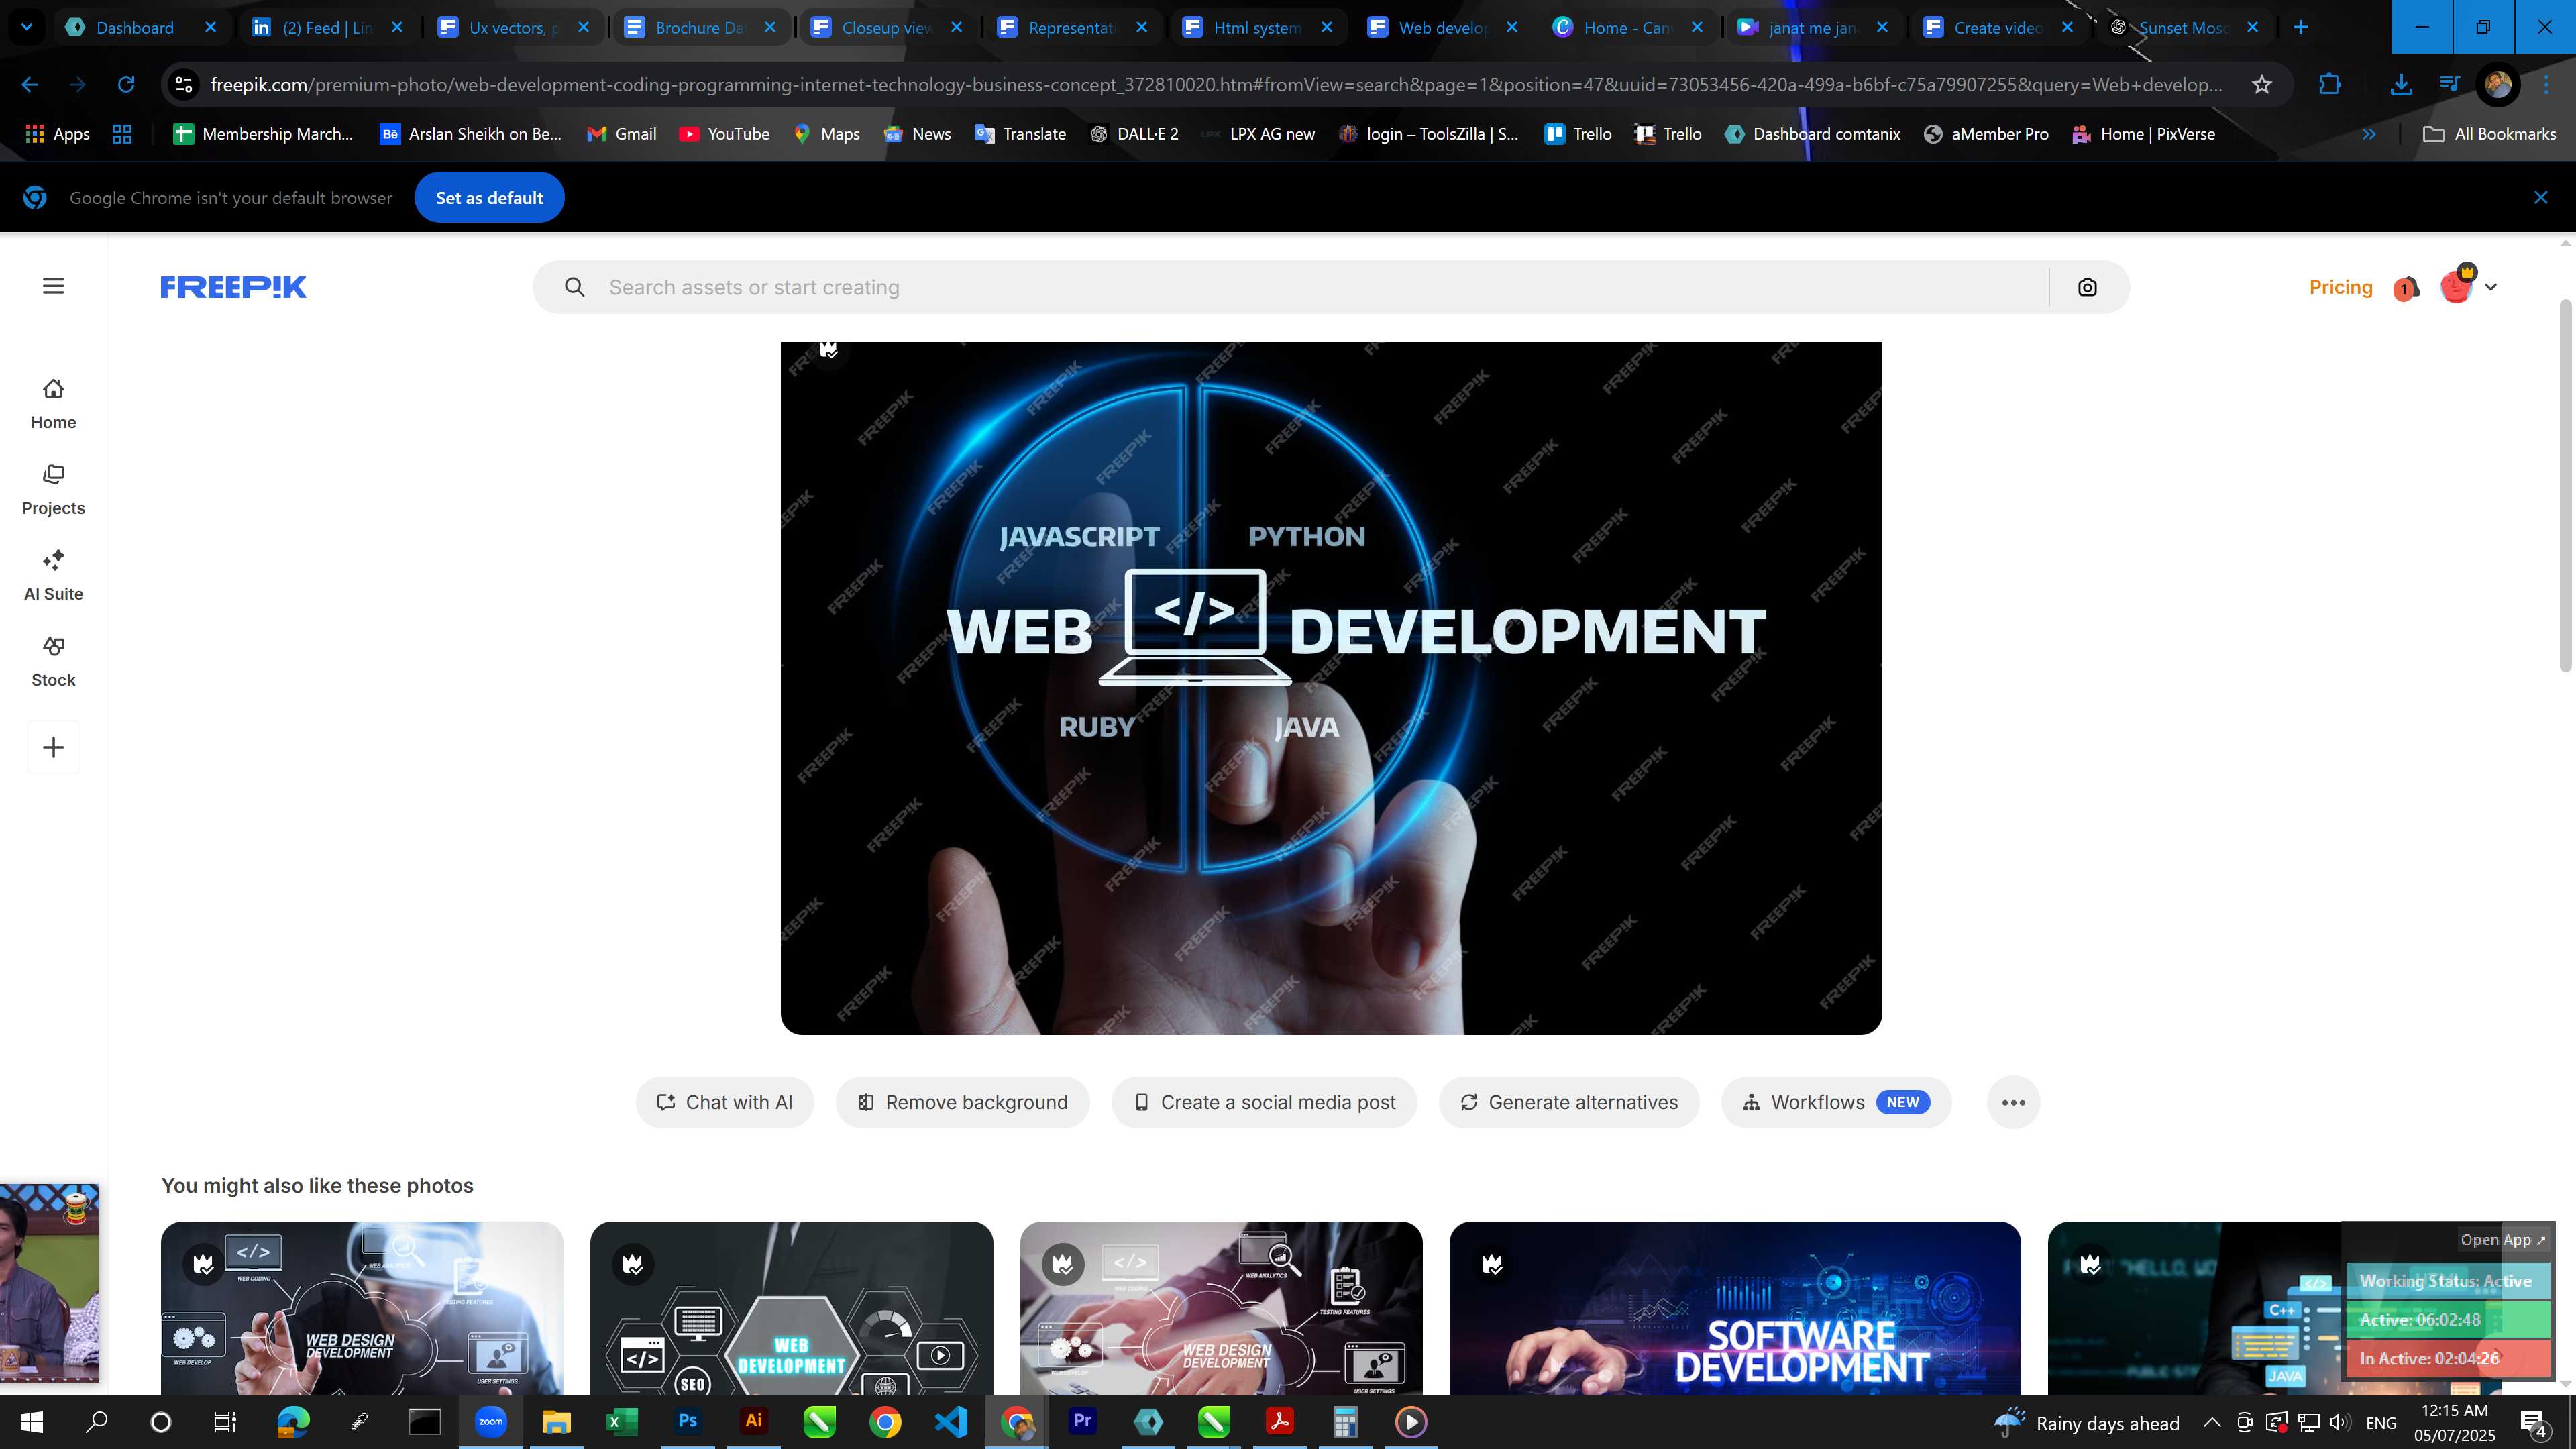Image resolution: width=2576 pixels, height=1449 pixels.
Task: Open Visual Studio Code from taskbar
Action: 950,1421
